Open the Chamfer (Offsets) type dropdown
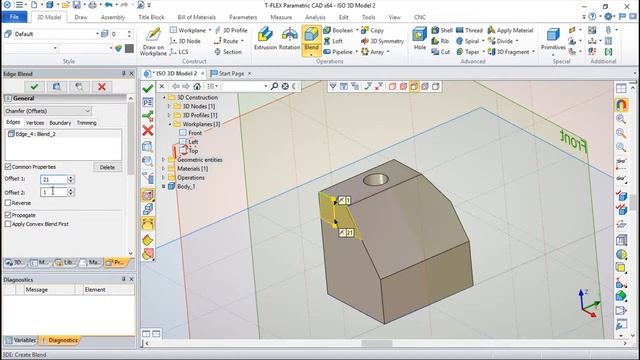Image resolution: width=640 pixels, height=360 pixels. tap(48, 111)
